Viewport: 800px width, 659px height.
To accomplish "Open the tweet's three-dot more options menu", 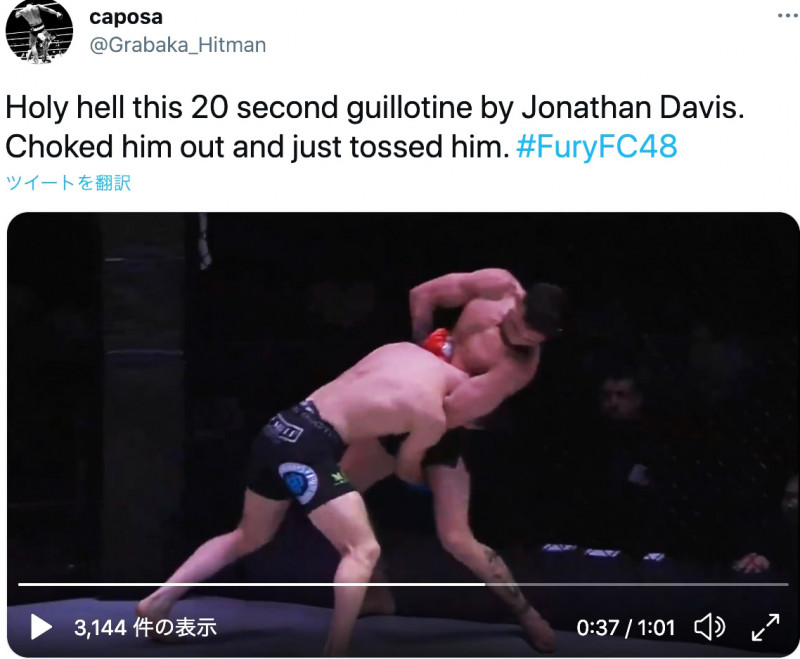I will (x=788, y=16).
